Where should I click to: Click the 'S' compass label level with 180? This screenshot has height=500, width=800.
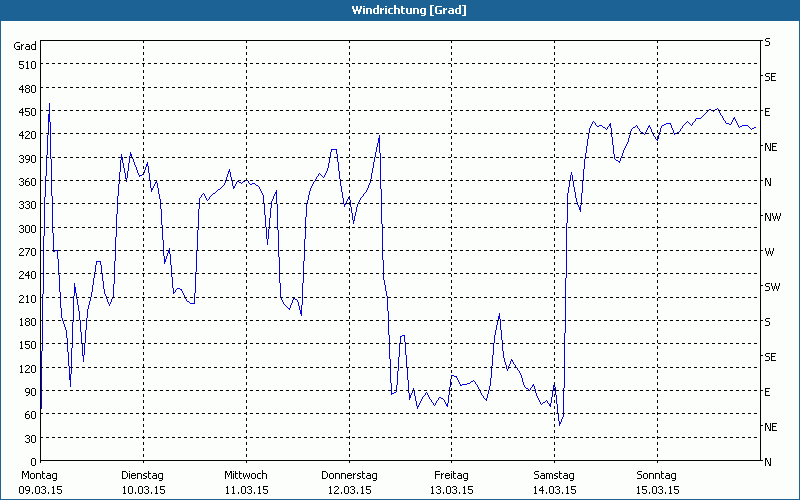767,322
